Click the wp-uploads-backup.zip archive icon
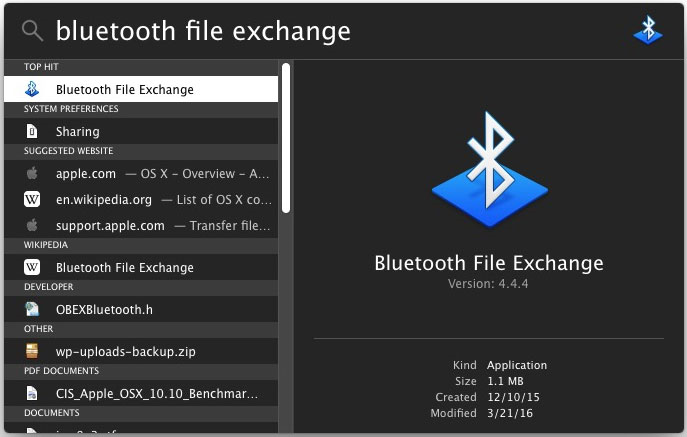Viewport: 687px width, 437px height. pos(32,351)
